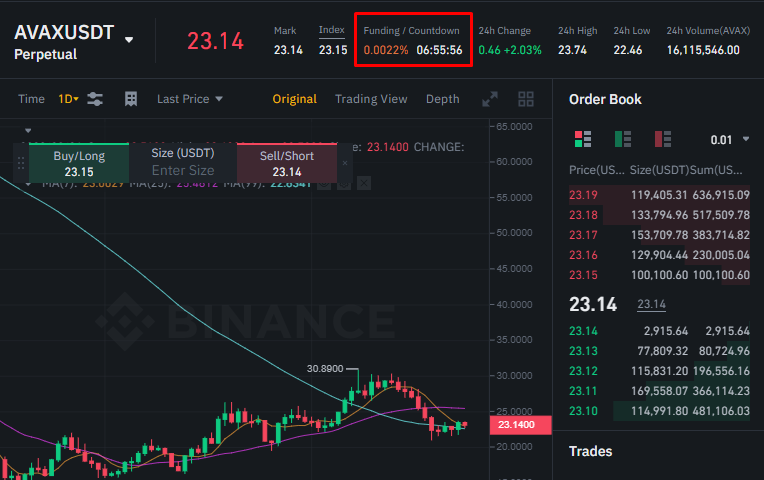Click the 24h Volume(AVAX) value 16,115,546.00
764x480 pixels.
pos(703,50)
